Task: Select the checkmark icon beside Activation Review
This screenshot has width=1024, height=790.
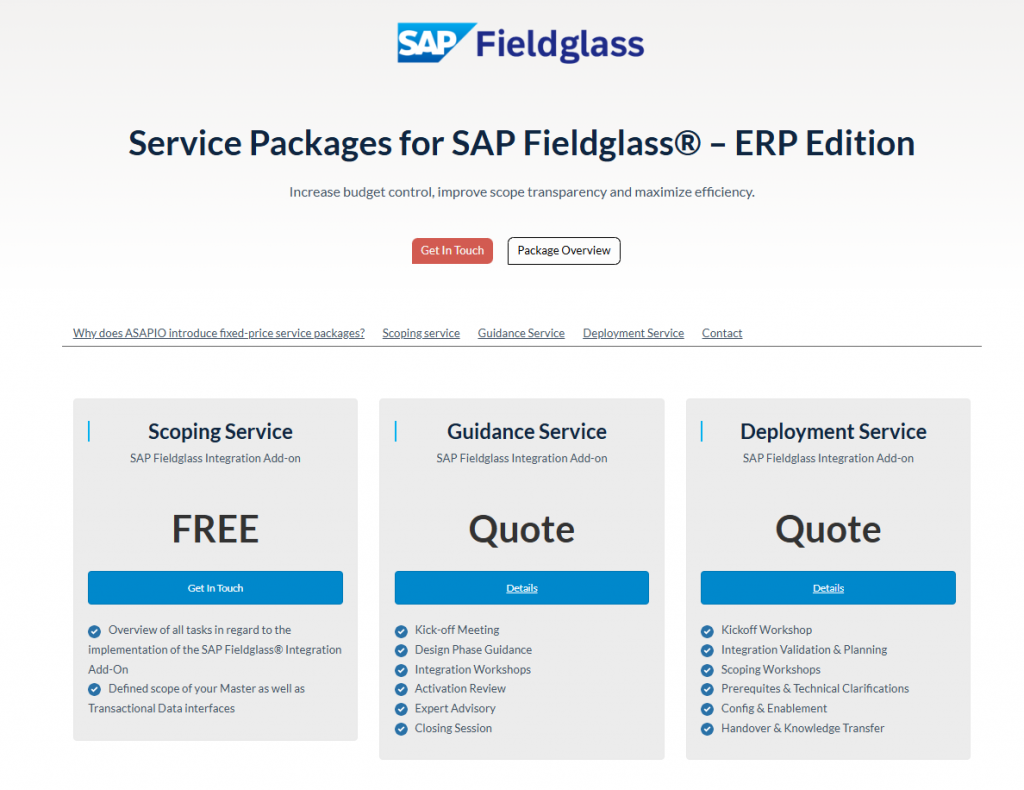Action: click(x=401, y=689)
